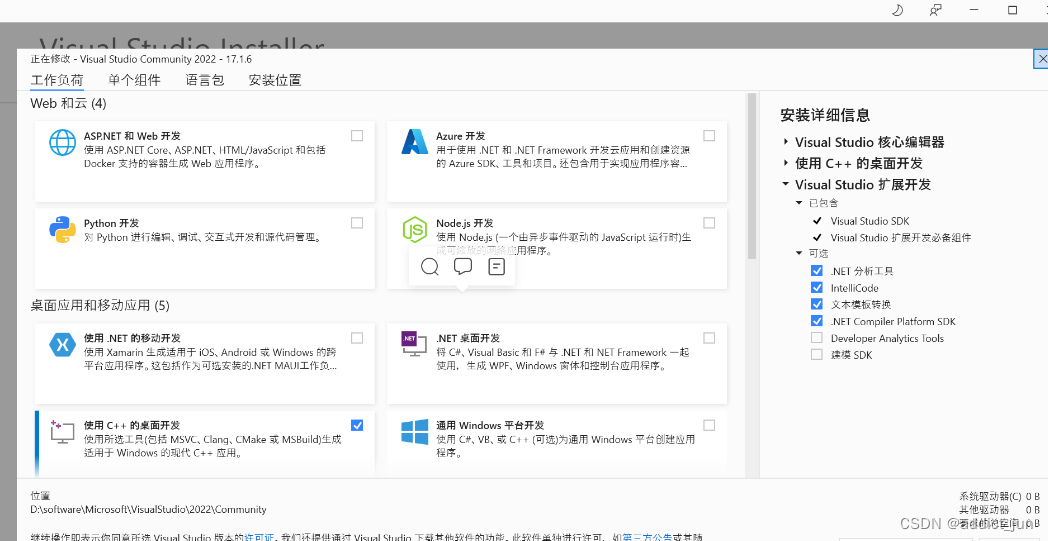Select the ASP.NET 和 Web 开发 card title

(x=132, y=136)
